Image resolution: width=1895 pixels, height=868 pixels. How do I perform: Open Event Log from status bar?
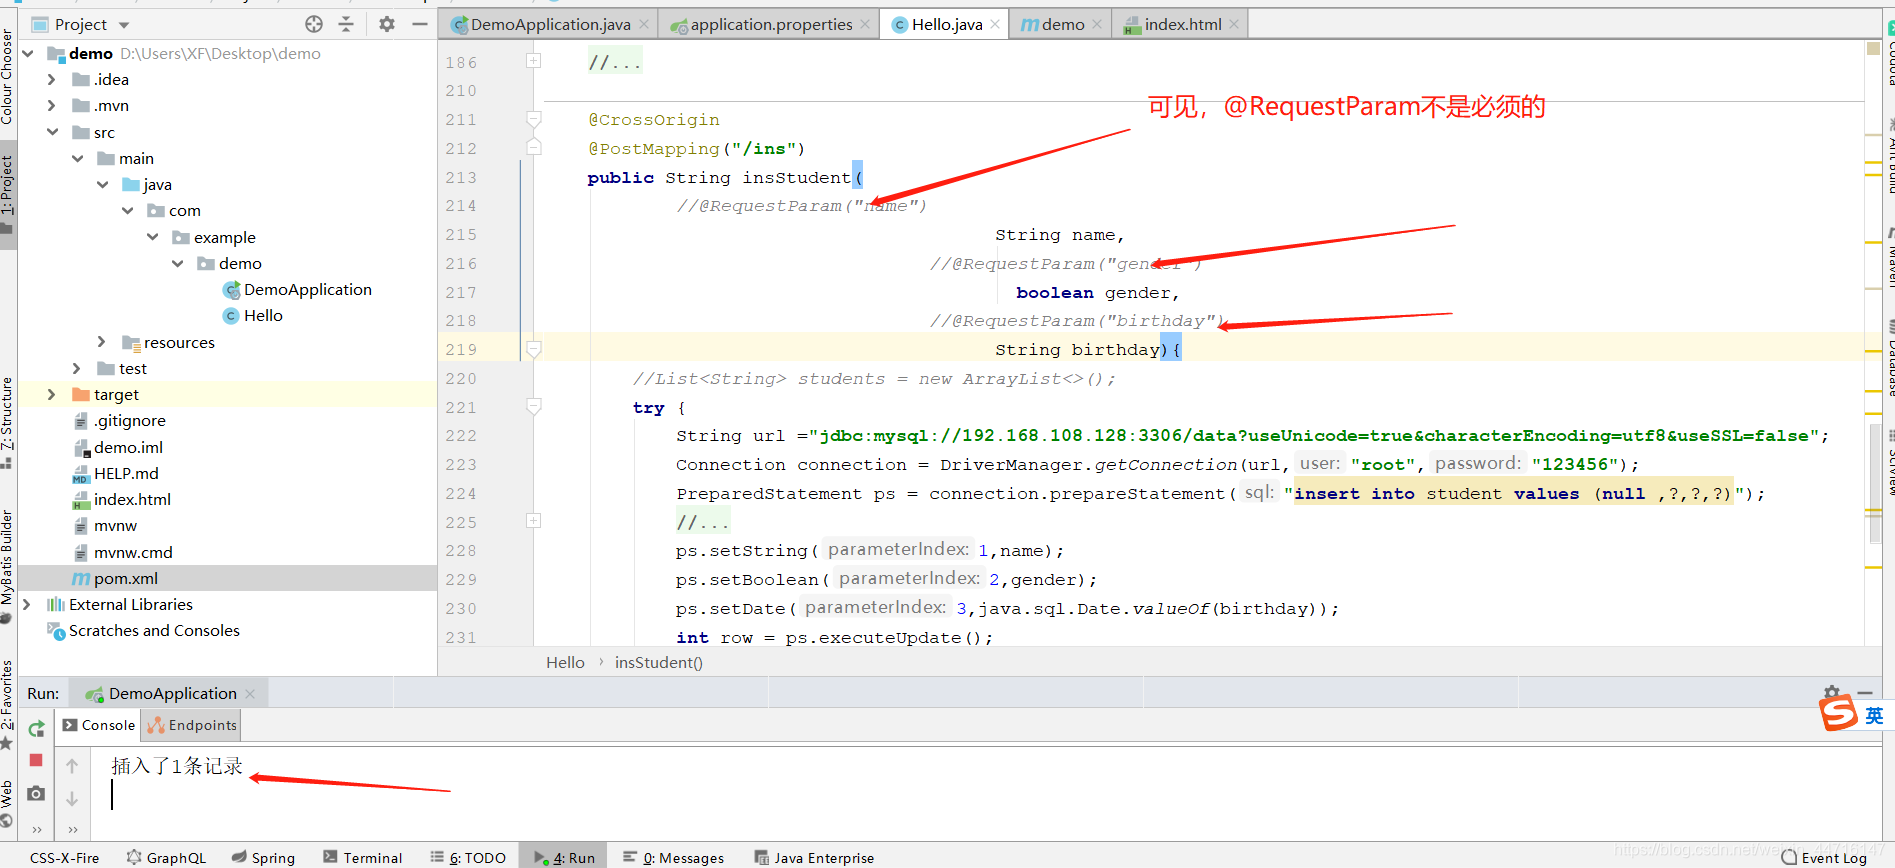coord(1824,857)
